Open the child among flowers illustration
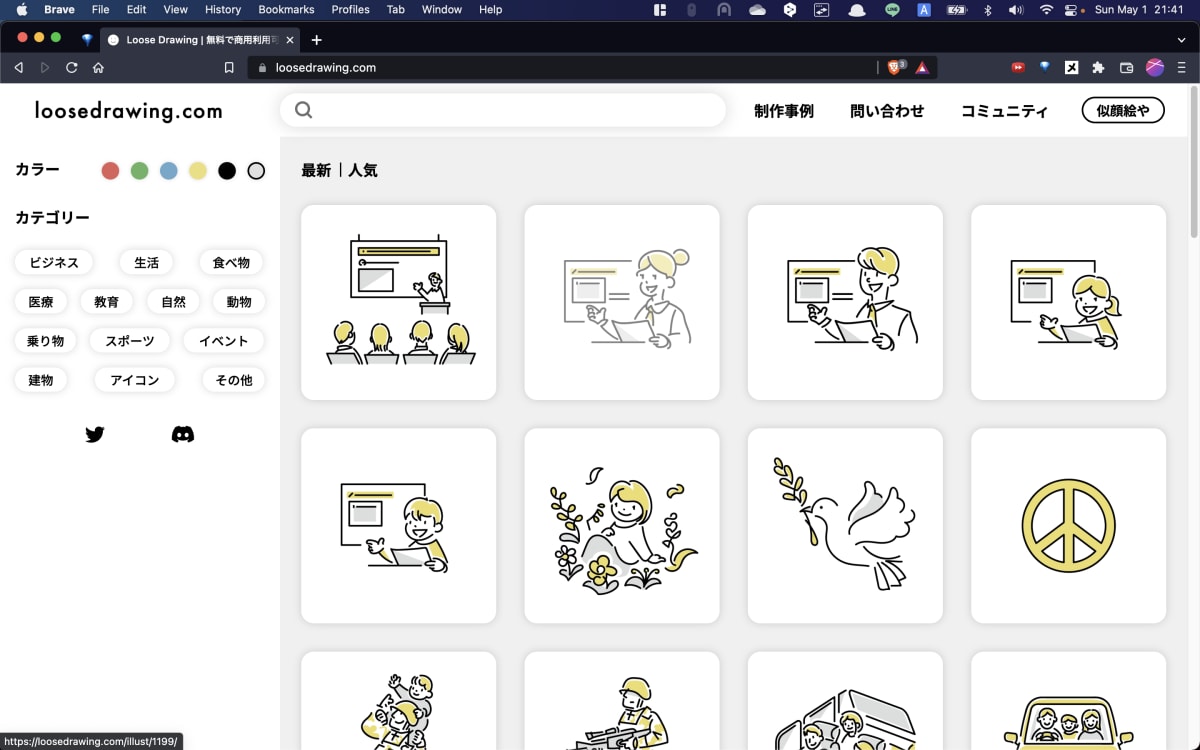This screenshot has width=1200, height=750. pos(622,526)
